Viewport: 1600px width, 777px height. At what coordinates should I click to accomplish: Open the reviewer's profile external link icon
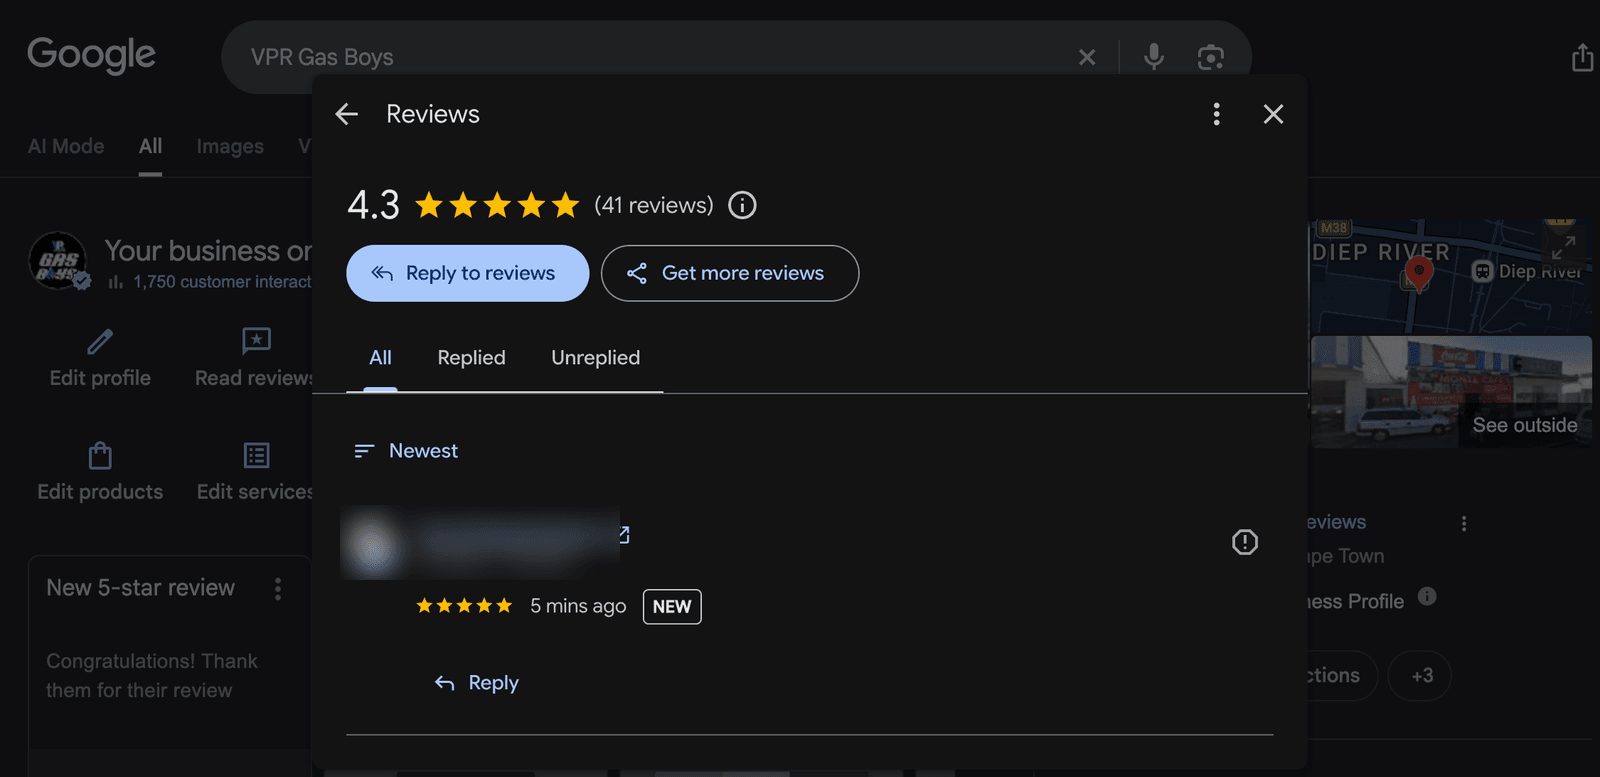click(x=624, y=535)
